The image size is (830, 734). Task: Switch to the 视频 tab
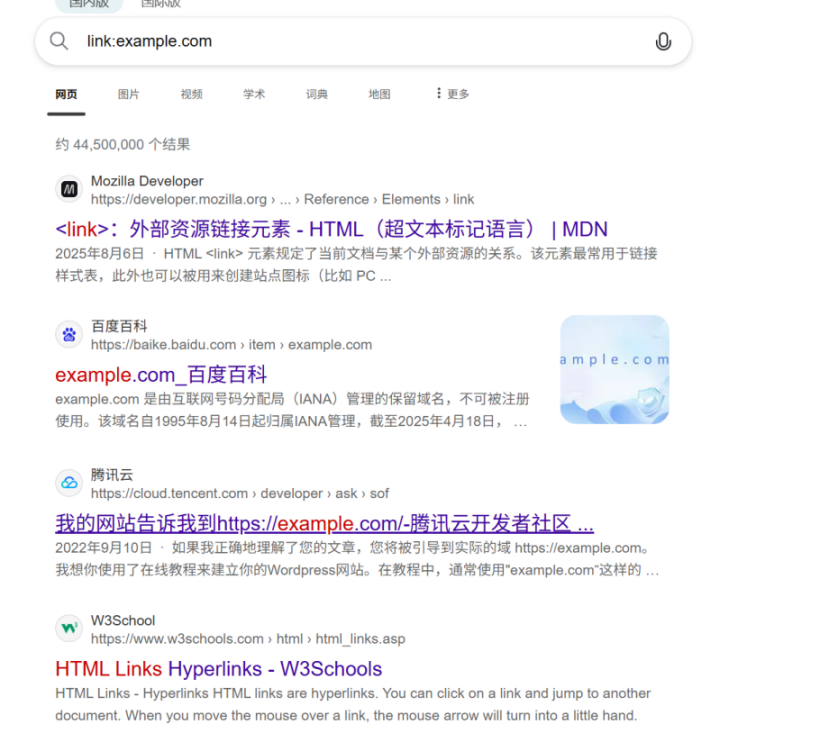click(x=192, y=94)
